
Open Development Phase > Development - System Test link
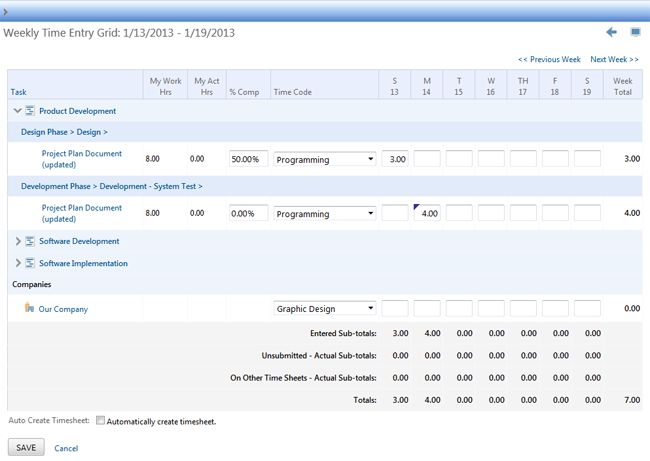click(x=112, y=186)
